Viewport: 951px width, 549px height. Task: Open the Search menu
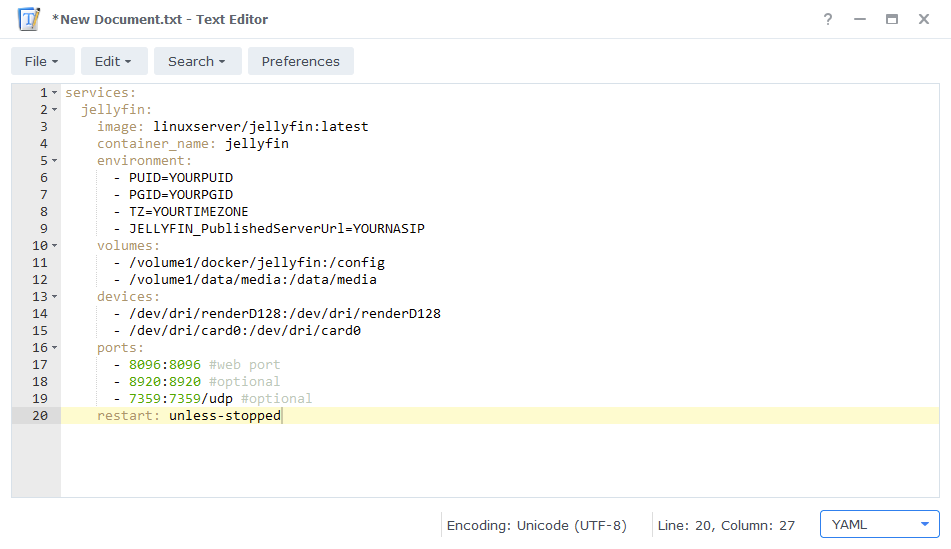pyautogui.click(x=198, y=61)
